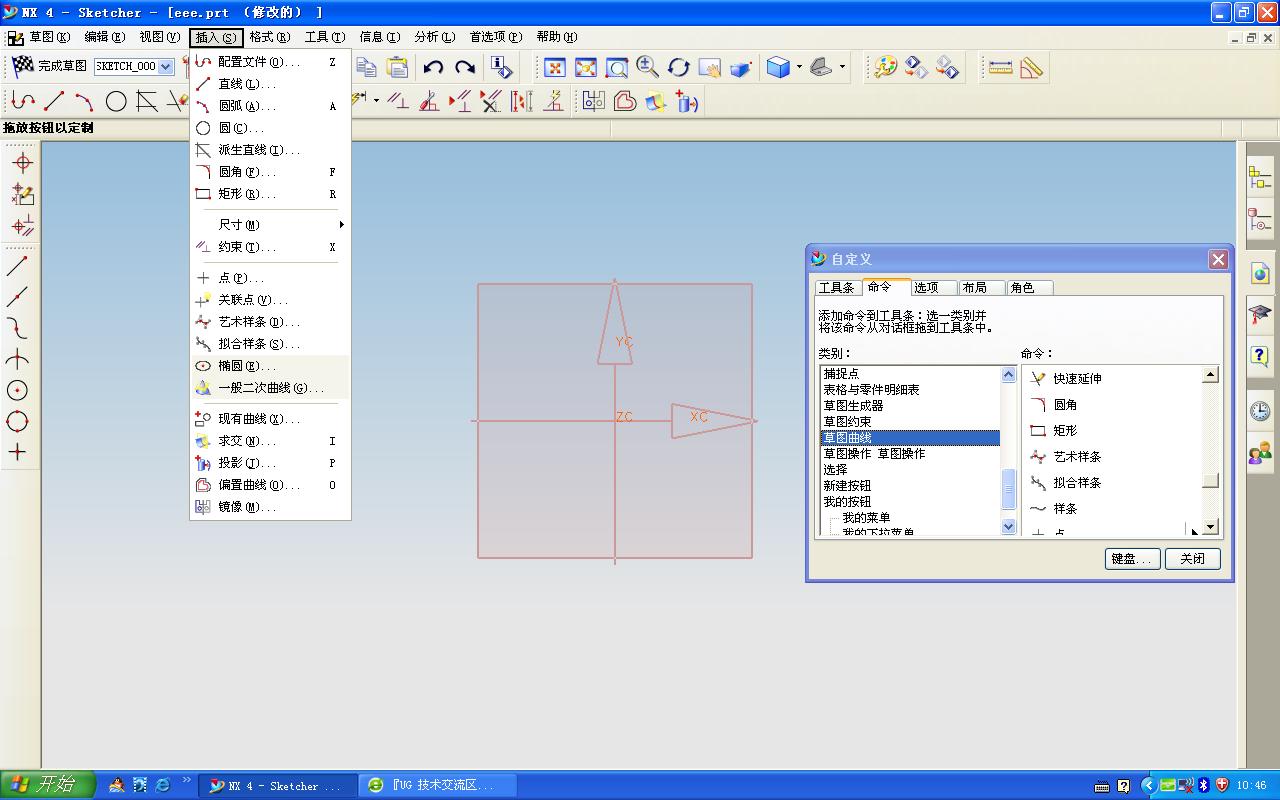Select the Derived Lines tool in sketch toolbar
This screenshot has height=800, width=1280.
pos(147,101)
